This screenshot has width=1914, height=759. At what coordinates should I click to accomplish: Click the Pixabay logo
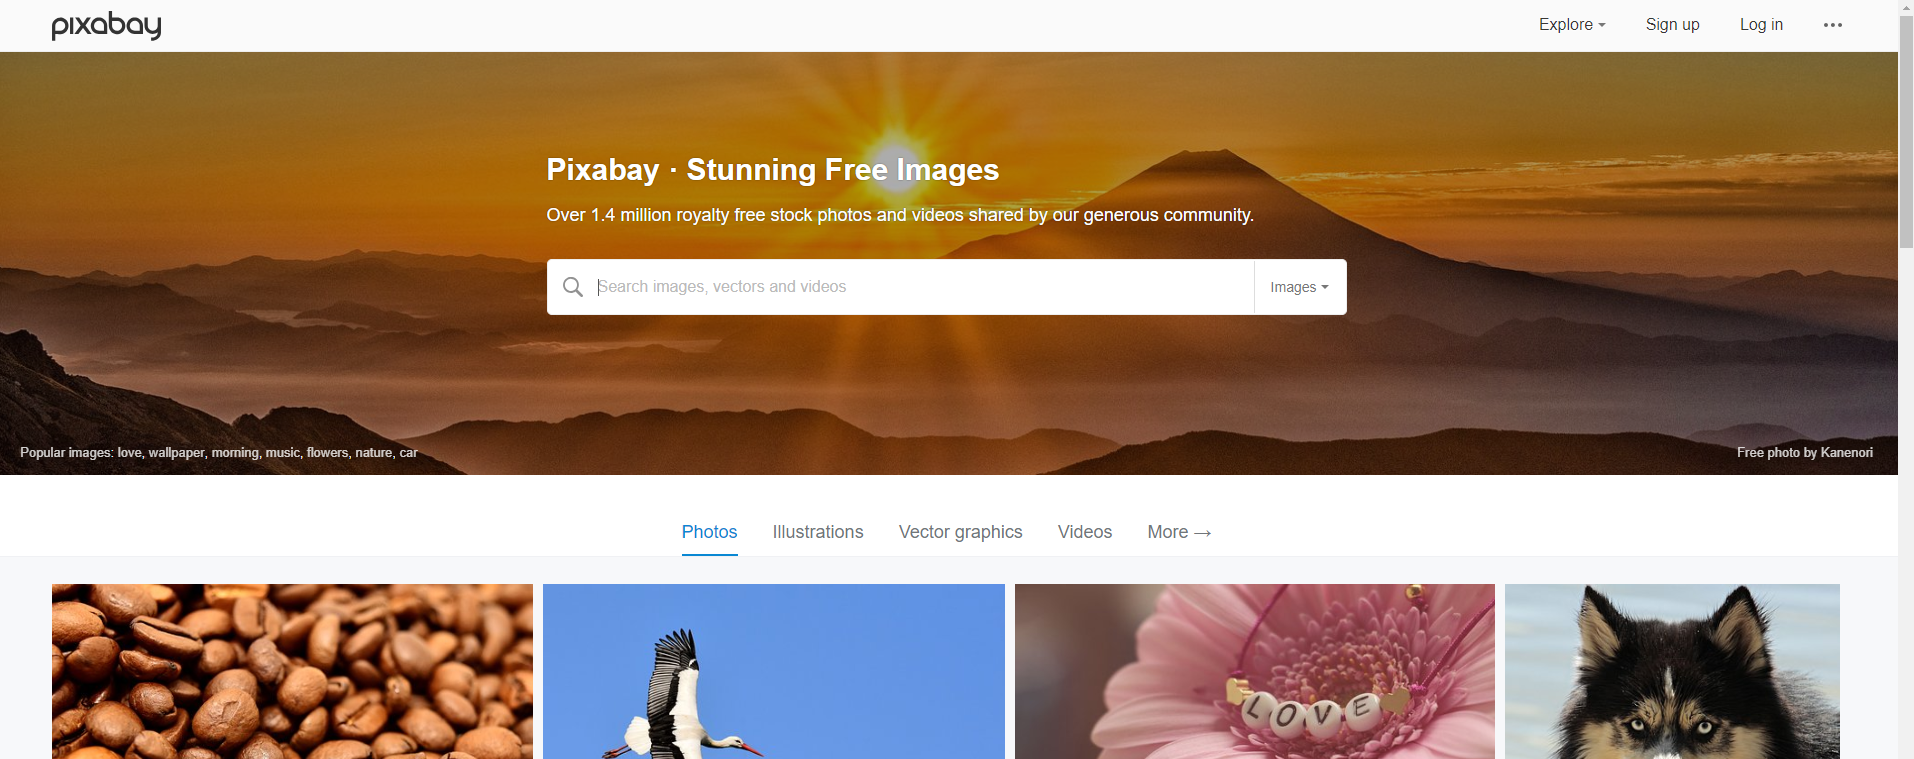click(x=106, y=25)
